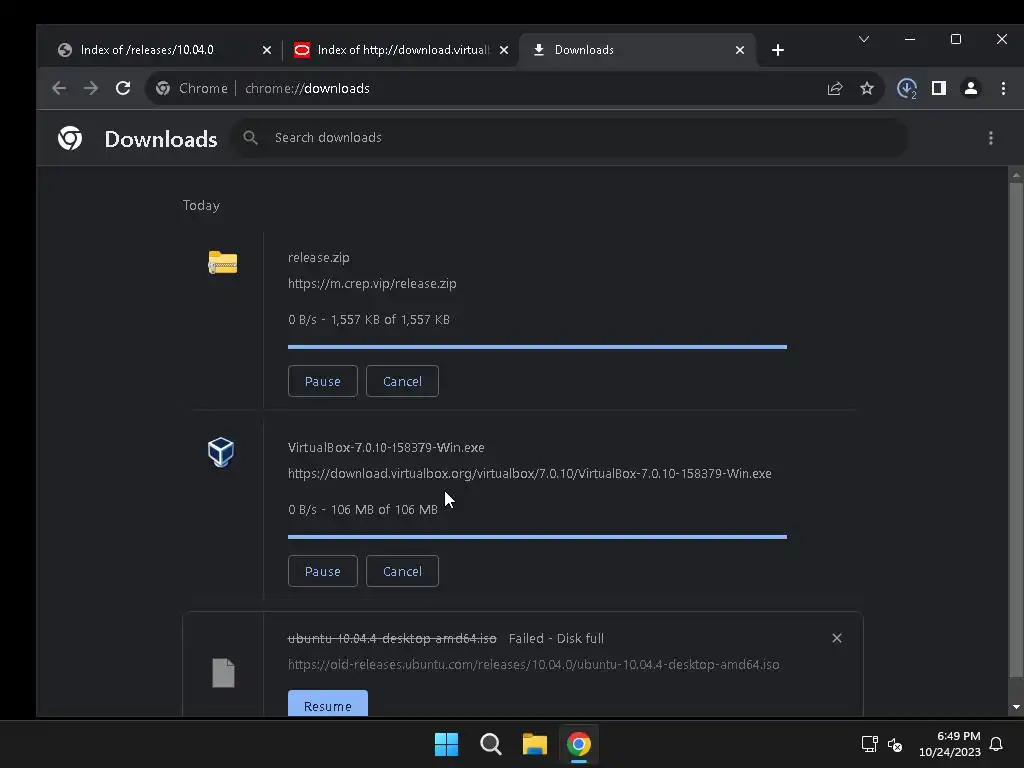Click the search magnifier icon in downloads
Viewport: 1024px width, 768px height.
pyautogui.click(x=250, y=138)
